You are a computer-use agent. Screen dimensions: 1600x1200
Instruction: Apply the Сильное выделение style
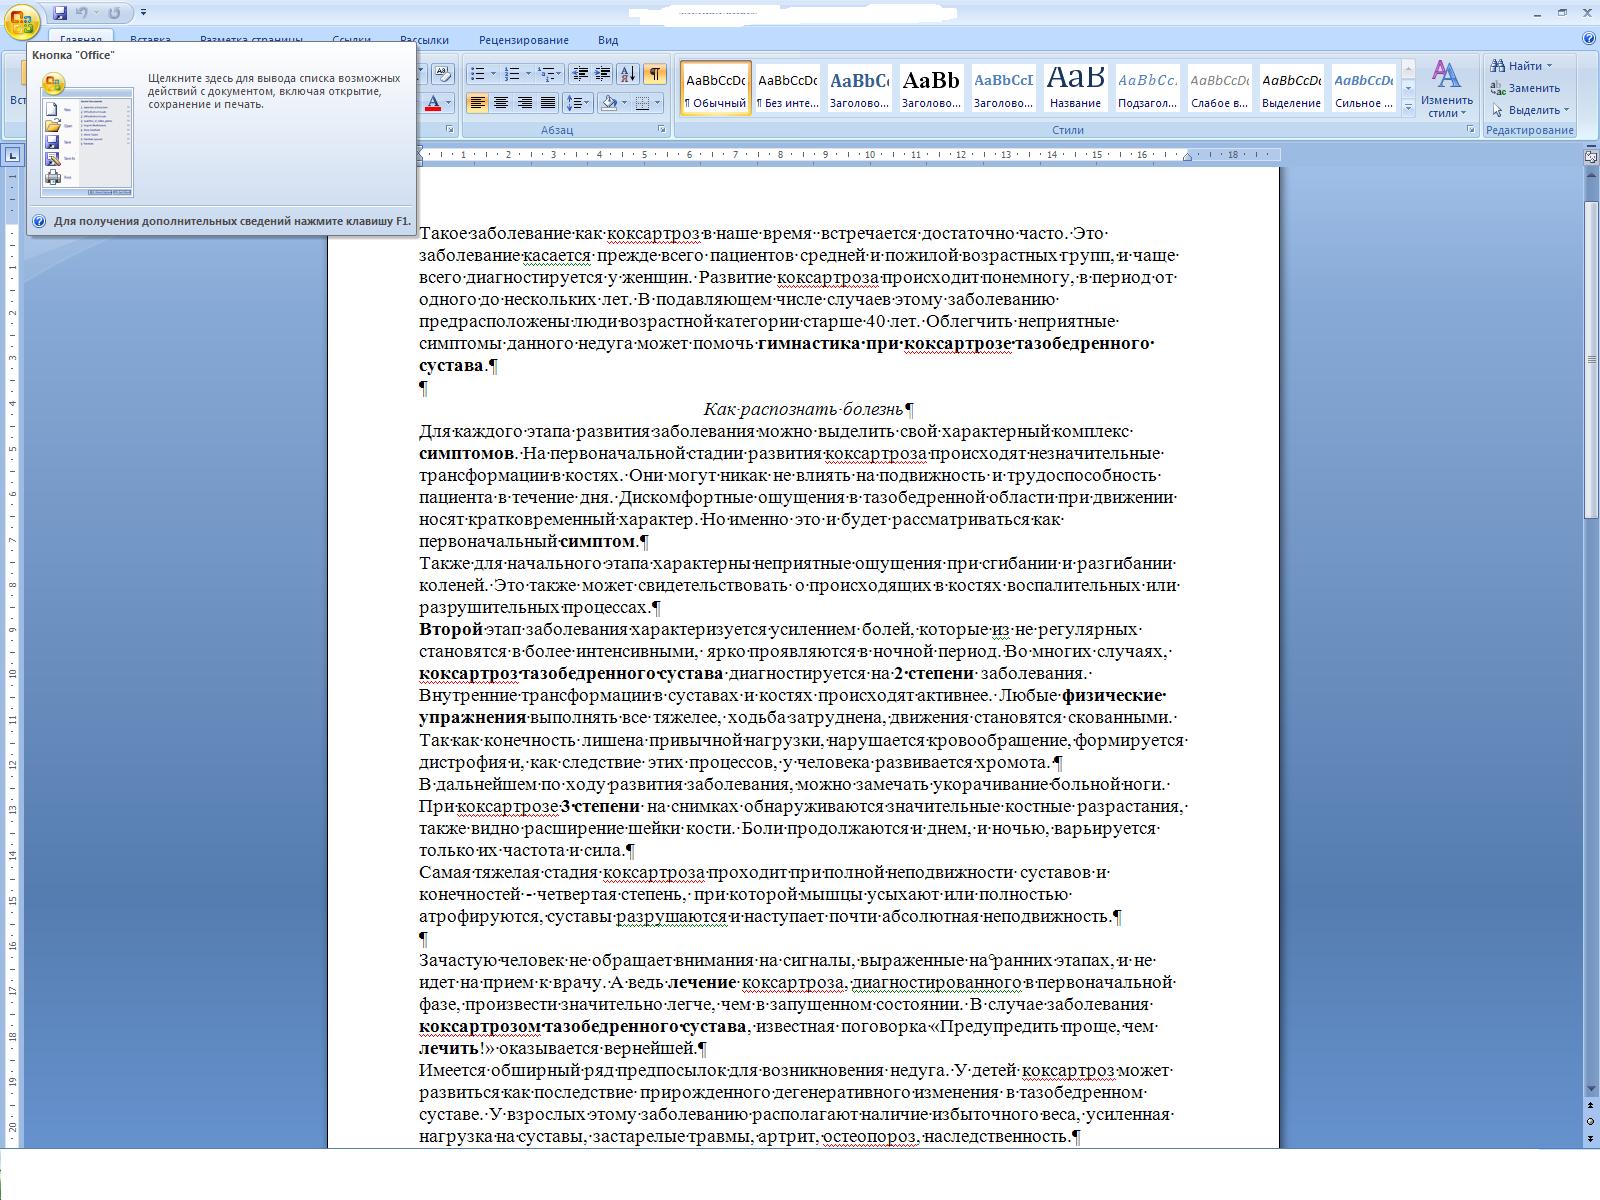tap(1363, 87)
